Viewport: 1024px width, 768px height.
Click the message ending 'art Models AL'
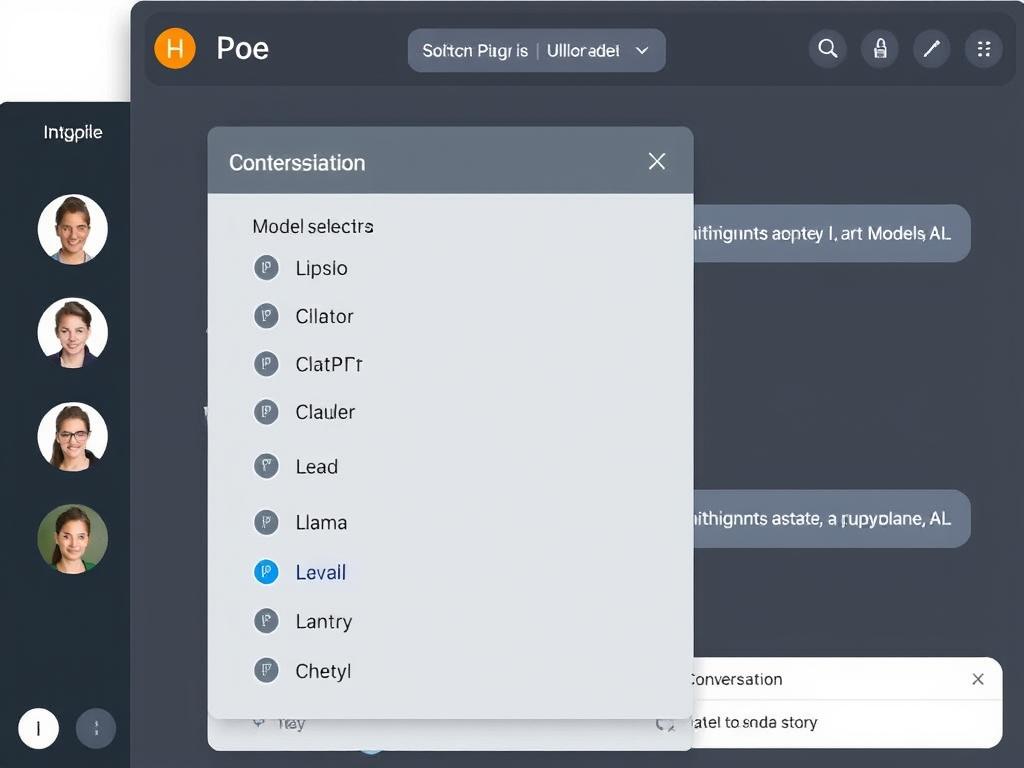[x=831, y=233]
